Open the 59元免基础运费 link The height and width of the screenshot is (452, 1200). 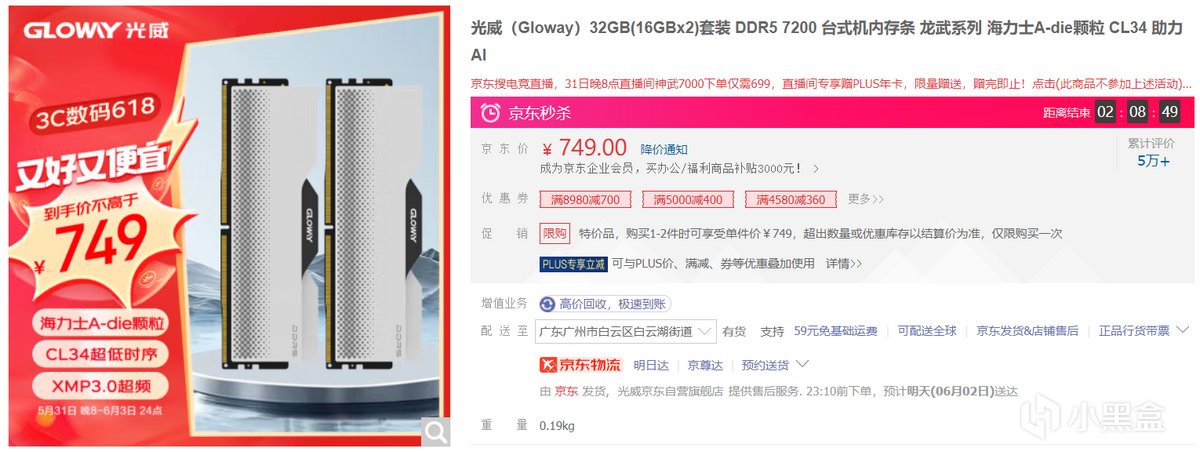836,331
